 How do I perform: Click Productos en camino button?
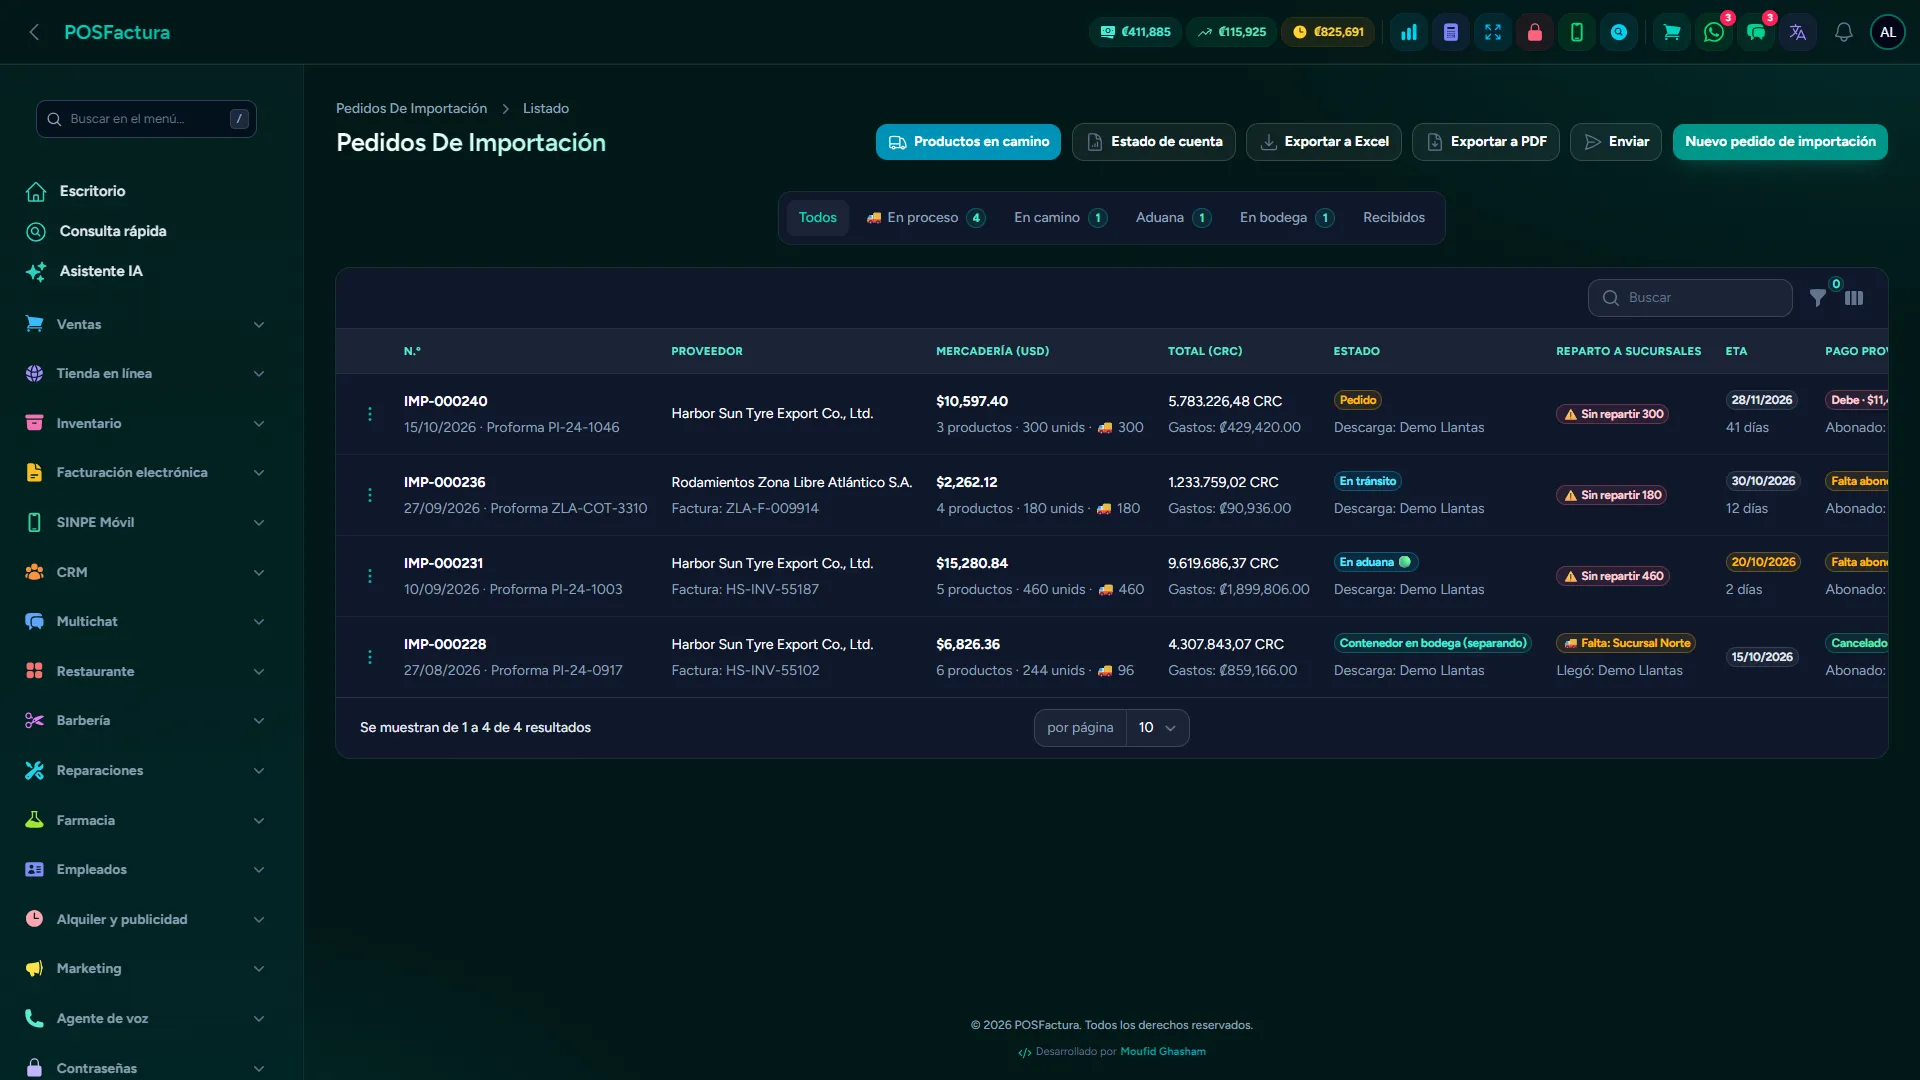click(x=968, y=142)
